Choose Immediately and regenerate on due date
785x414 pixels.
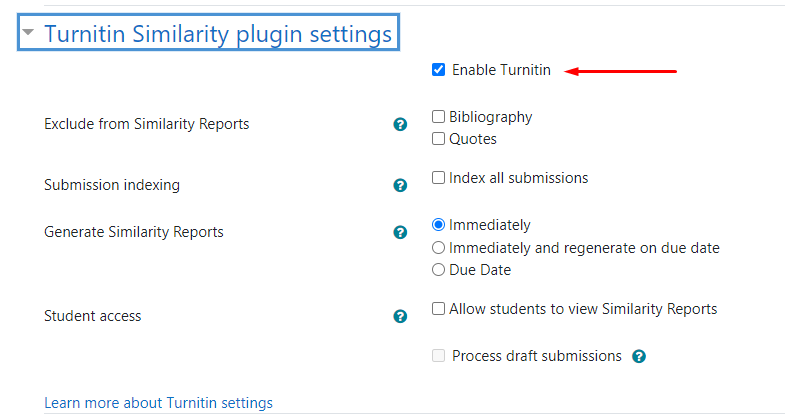pyautogui.click(x=439, y=248)
